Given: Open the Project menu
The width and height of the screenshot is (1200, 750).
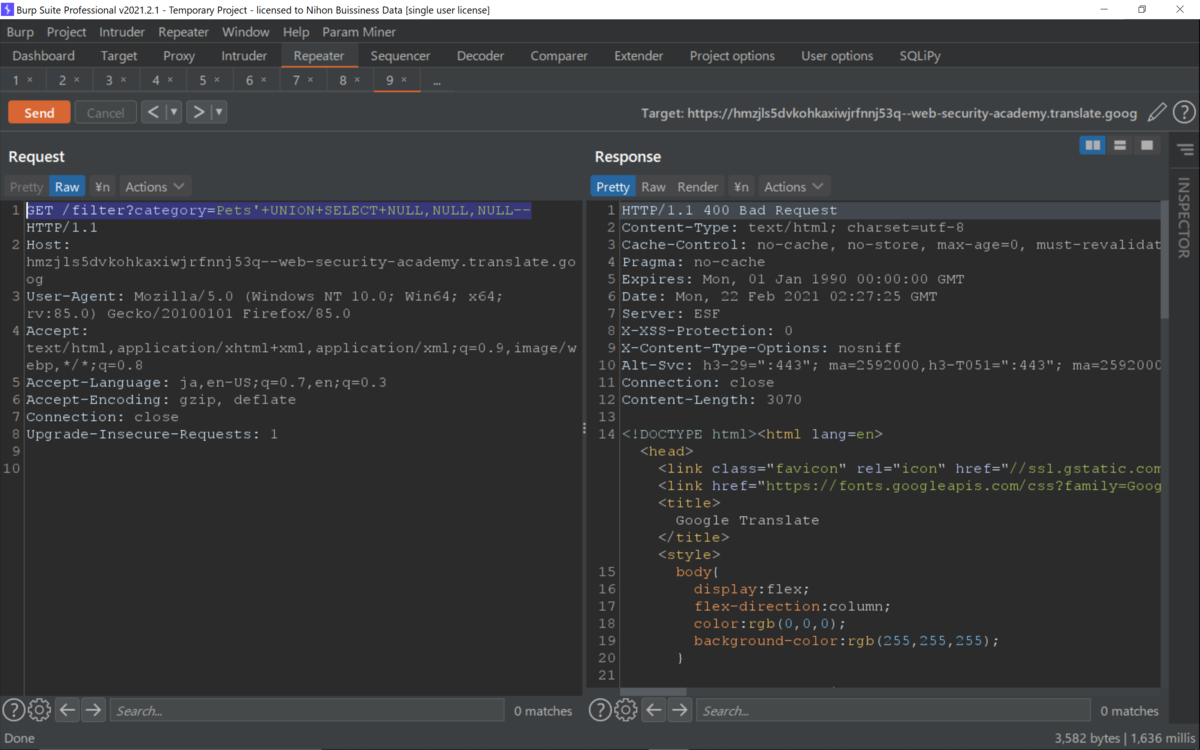Looking at the screenshot, I should (67, 32).
